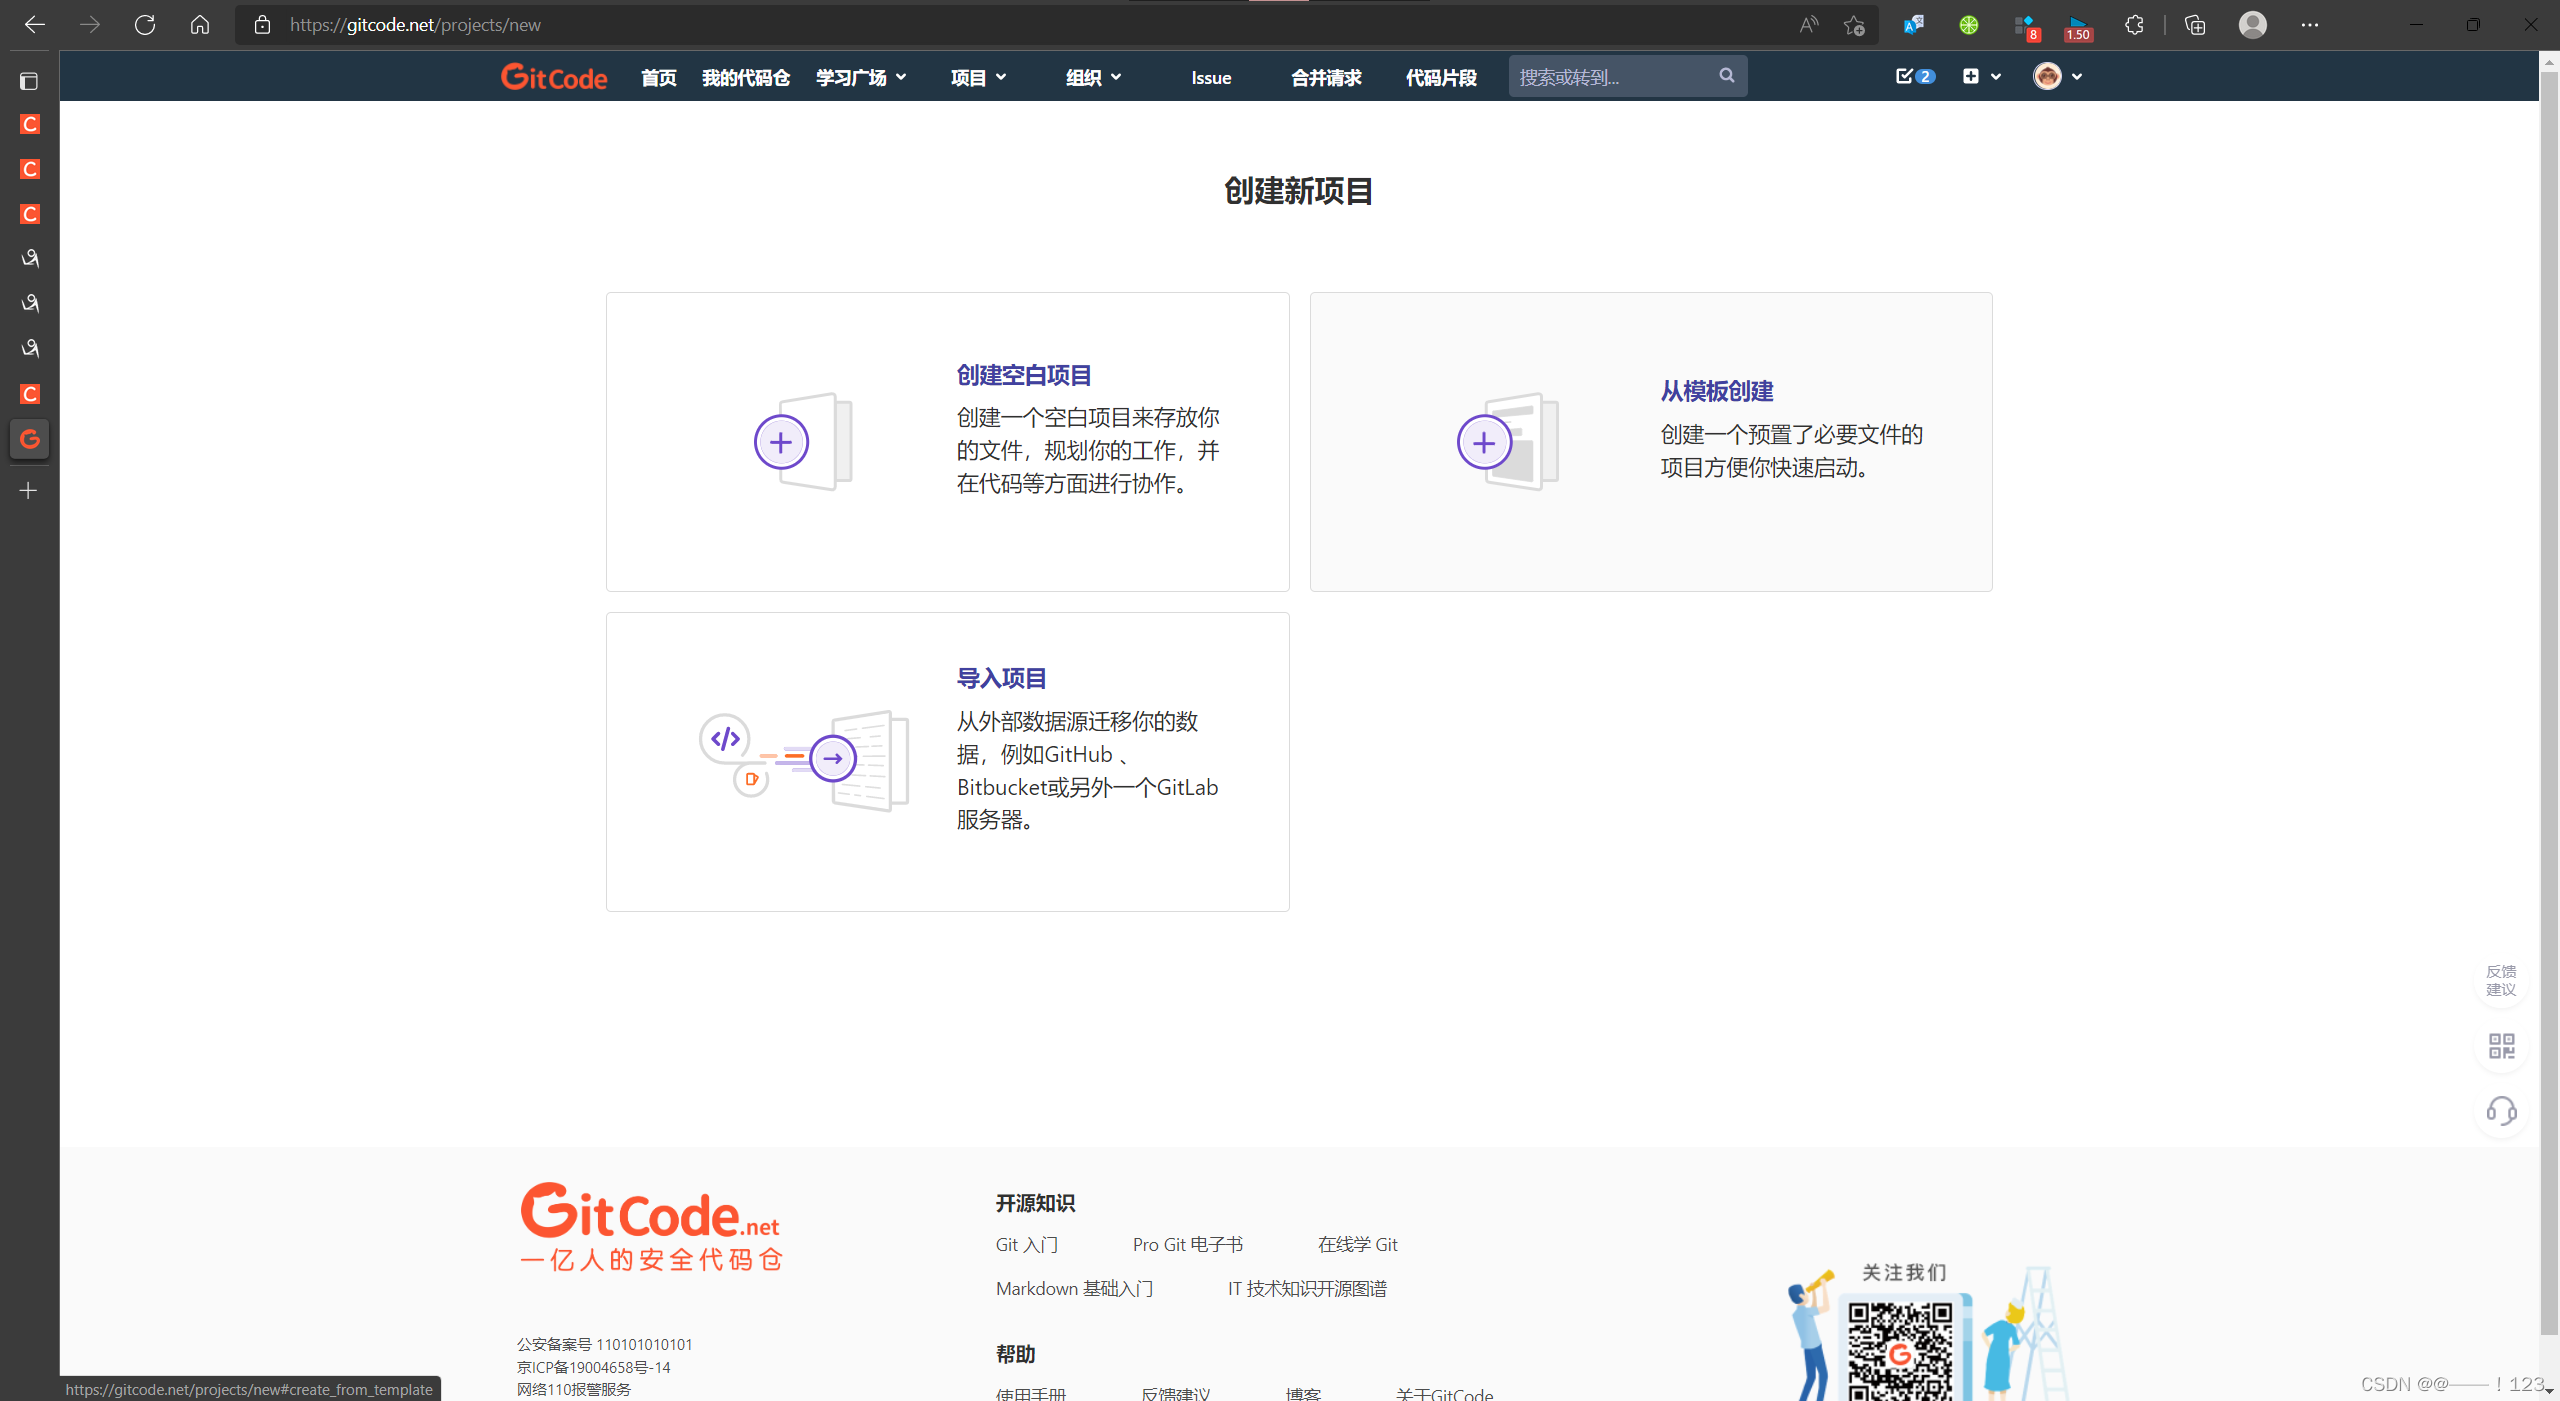The image size is (2560, 1401).
Task: Select the GitCode tab icon in the sidebar
Action: pyautogui.click(x=29, y=439)
